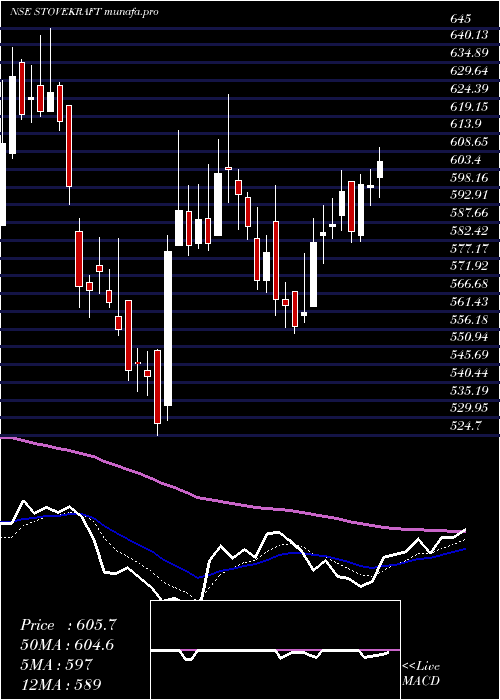Click the 577.17 price axis label
The image size is (500, 700).
(x=469, y=248)
